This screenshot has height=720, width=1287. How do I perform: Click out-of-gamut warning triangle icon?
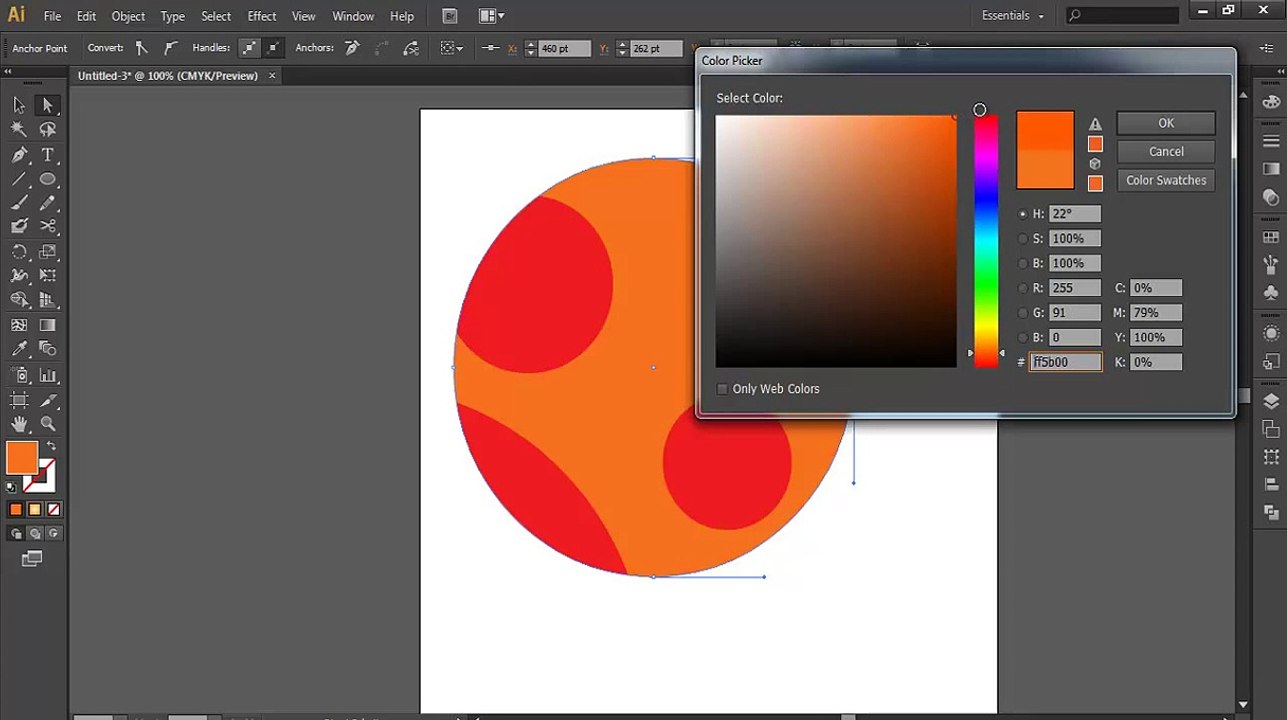click(x=1095, y=125)
